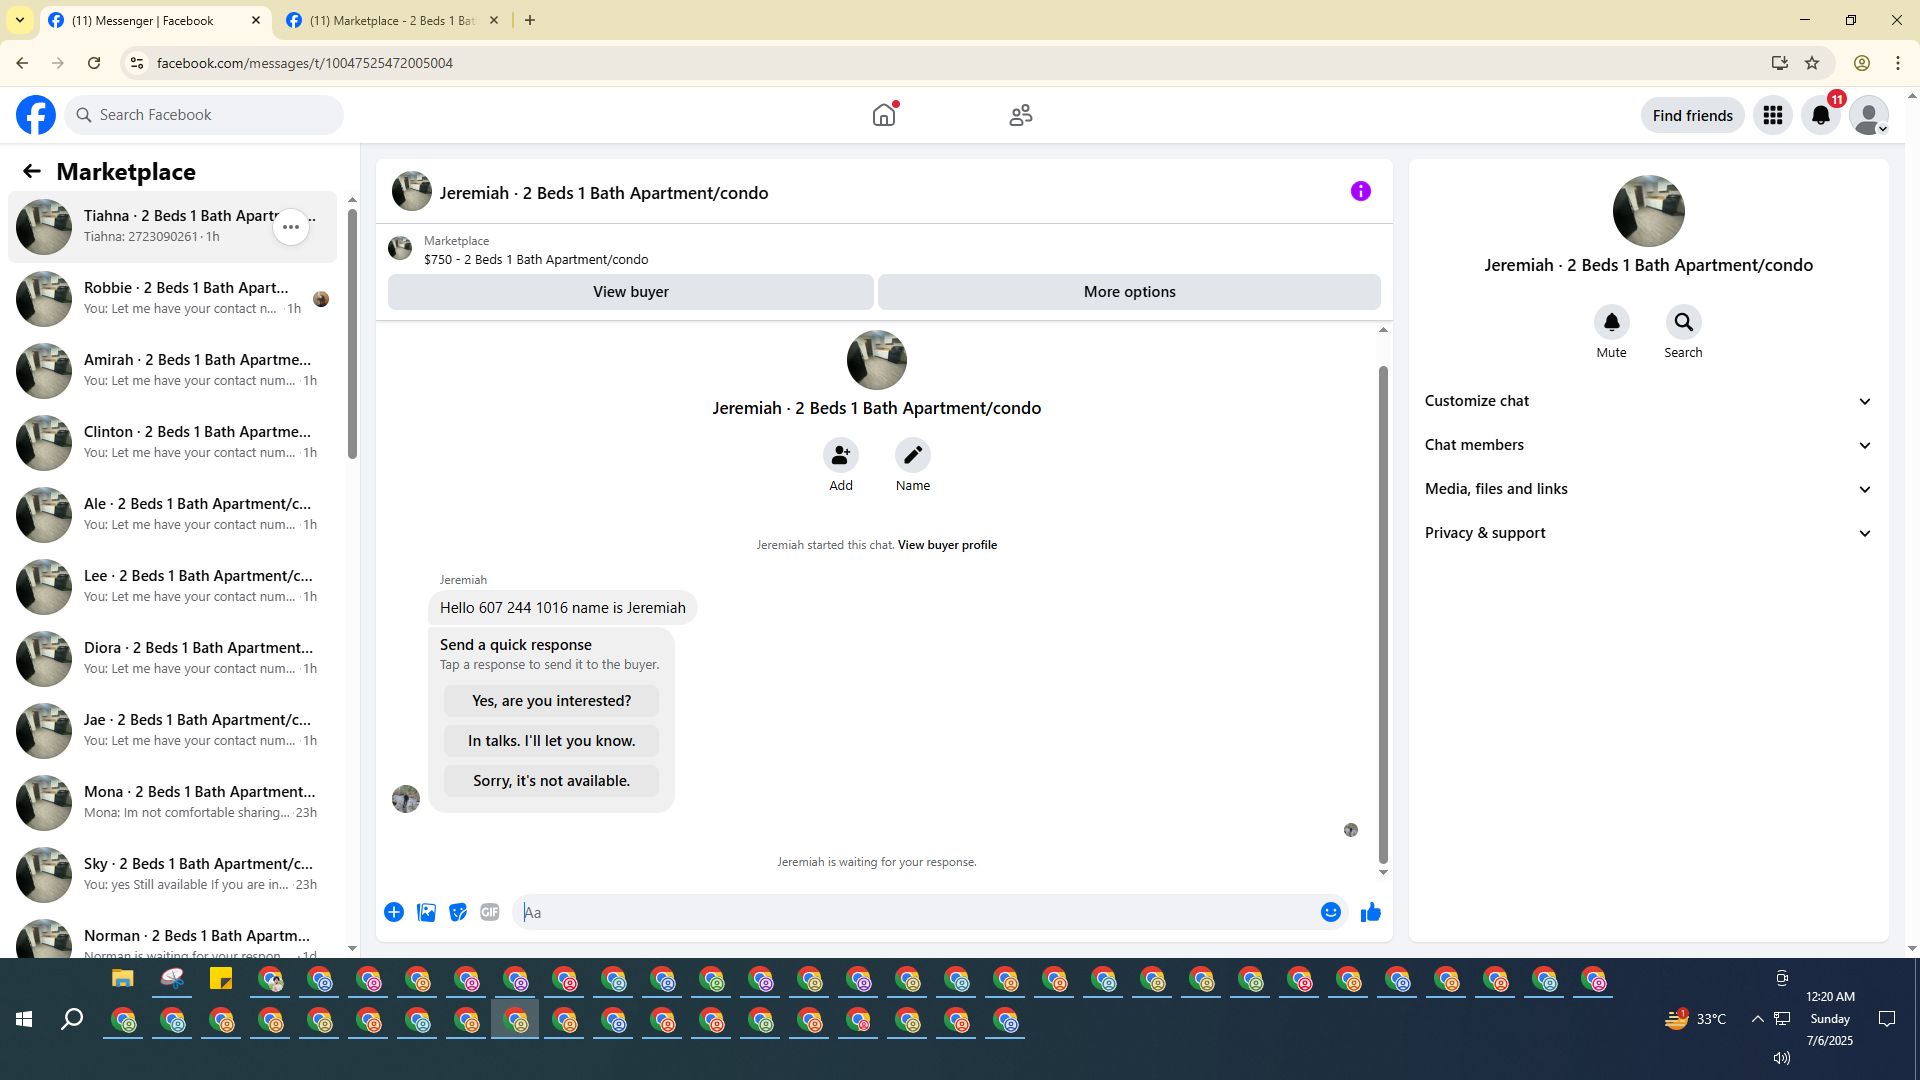Screen dimensions: 1920x1080
Task: Attach a file using the image icon
Action: pyautogui.click(x=426, y=912)
